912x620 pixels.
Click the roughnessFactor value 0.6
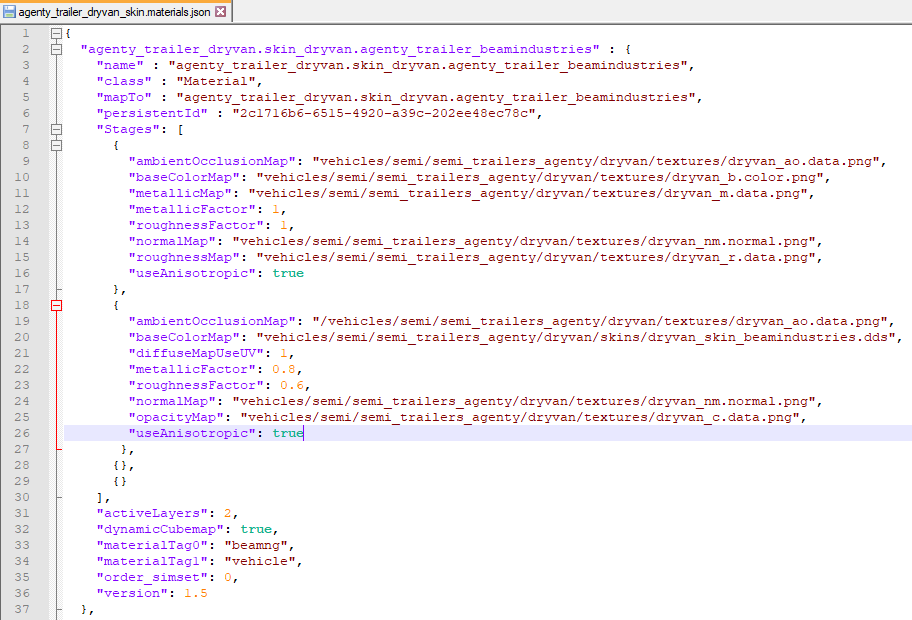click(x=292, y=385)
